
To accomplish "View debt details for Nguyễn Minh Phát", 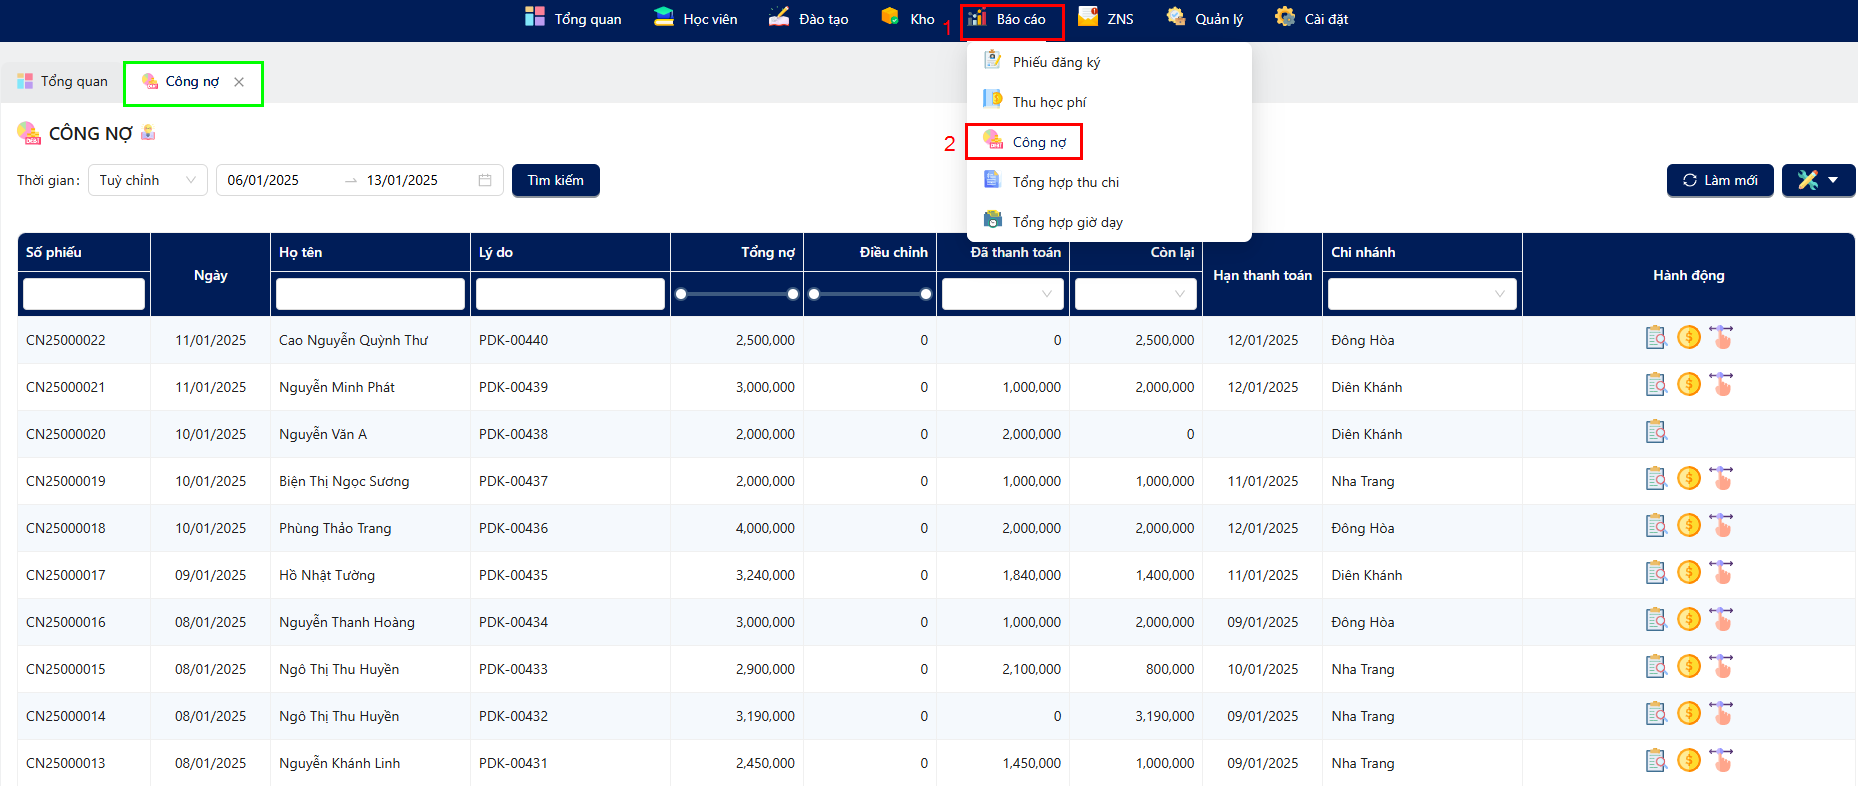I will coord(1656,385).
